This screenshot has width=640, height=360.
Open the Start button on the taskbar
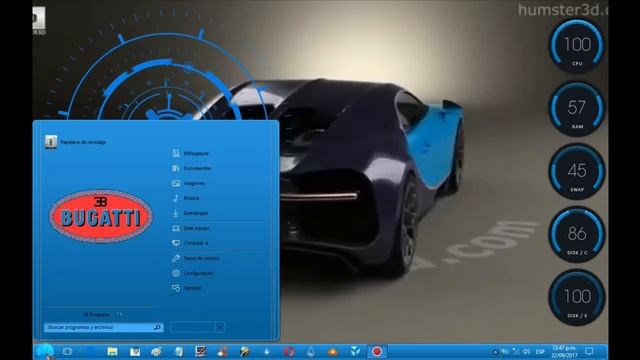44,351
